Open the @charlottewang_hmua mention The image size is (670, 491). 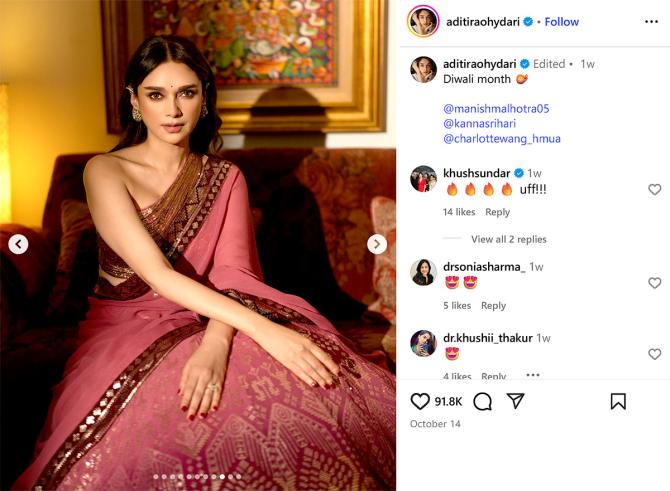click(x=502, y=138)
